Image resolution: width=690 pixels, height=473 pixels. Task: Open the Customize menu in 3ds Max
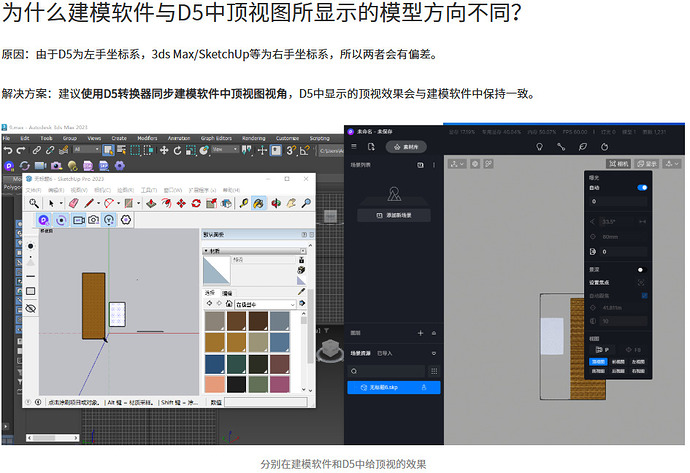pyautogui.click(x=287, y=138)
